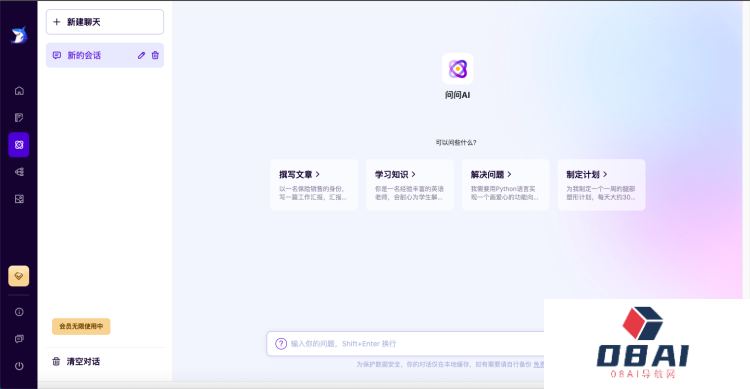This screenshot has width=750, height=389.
Task: Select the AI chat atom icon in sidebar
Action: 19,144
